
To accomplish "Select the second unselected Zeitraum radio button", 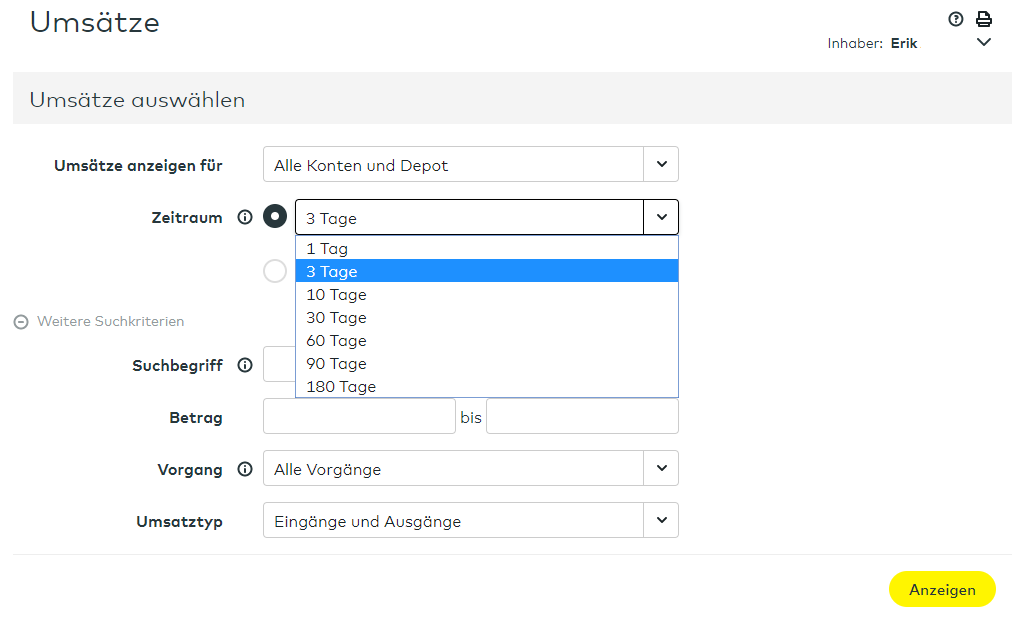I will (275, 271).
